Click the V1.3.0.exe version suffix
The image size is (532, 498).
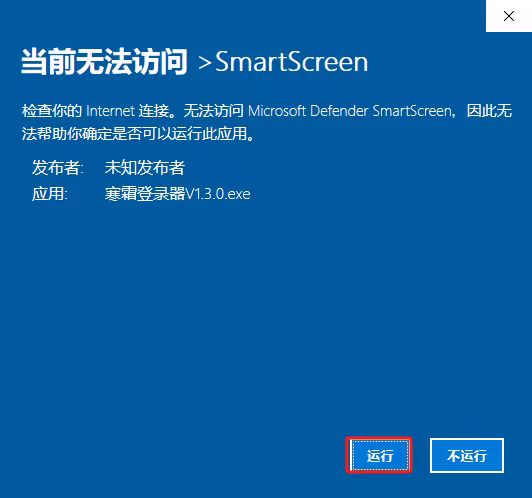218,194
